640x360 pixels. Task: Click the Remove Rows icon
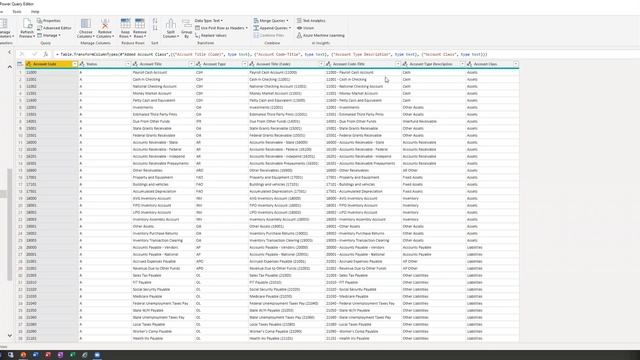[140, 23]
